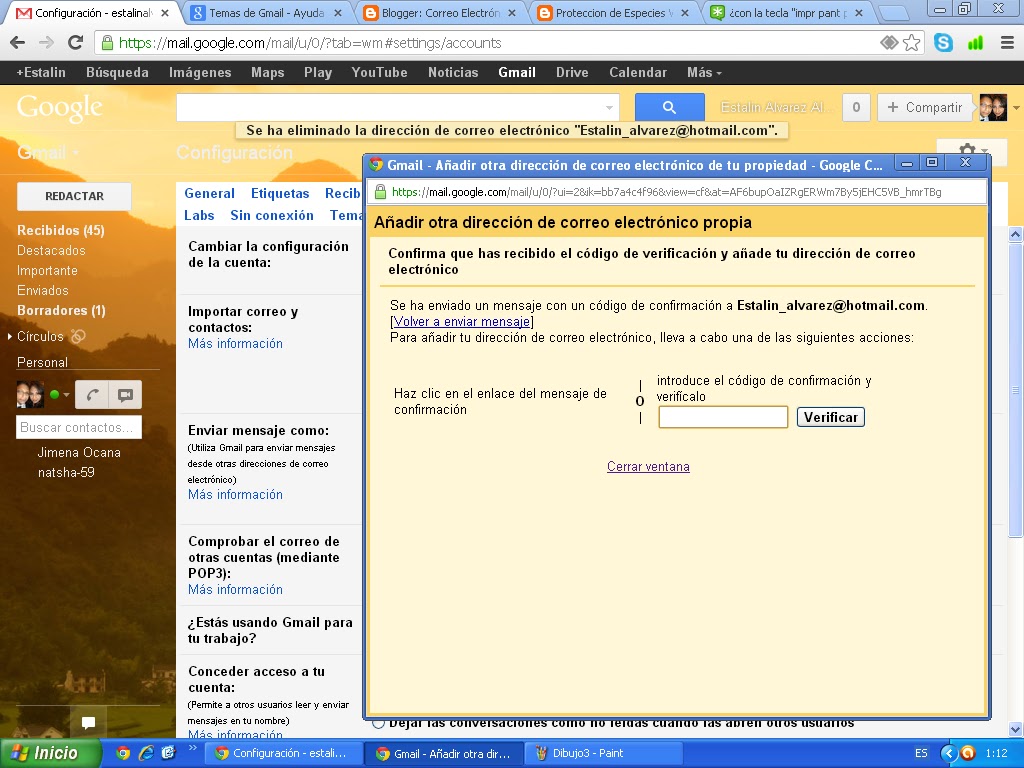Open Dibujo3 - Paint from taskbar
1024x768 pixels.
click(x=603, y=753)
